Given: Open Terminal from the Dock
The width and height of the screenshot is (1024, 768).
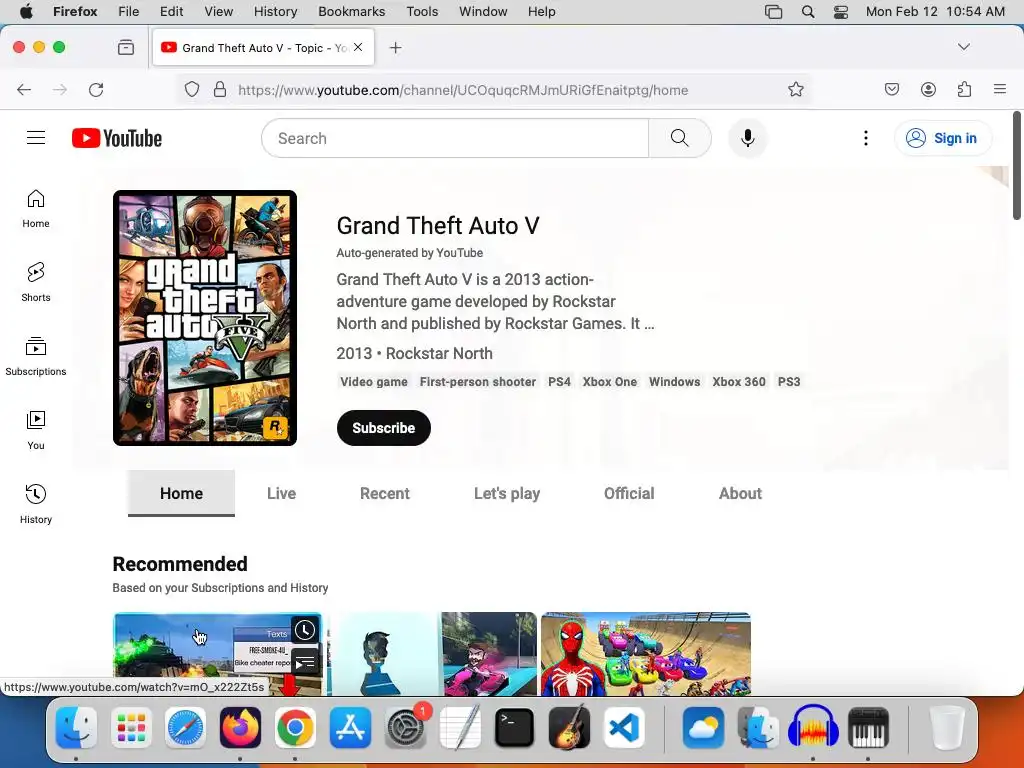Looking at the screenshot, I should [x=514, y=728].
